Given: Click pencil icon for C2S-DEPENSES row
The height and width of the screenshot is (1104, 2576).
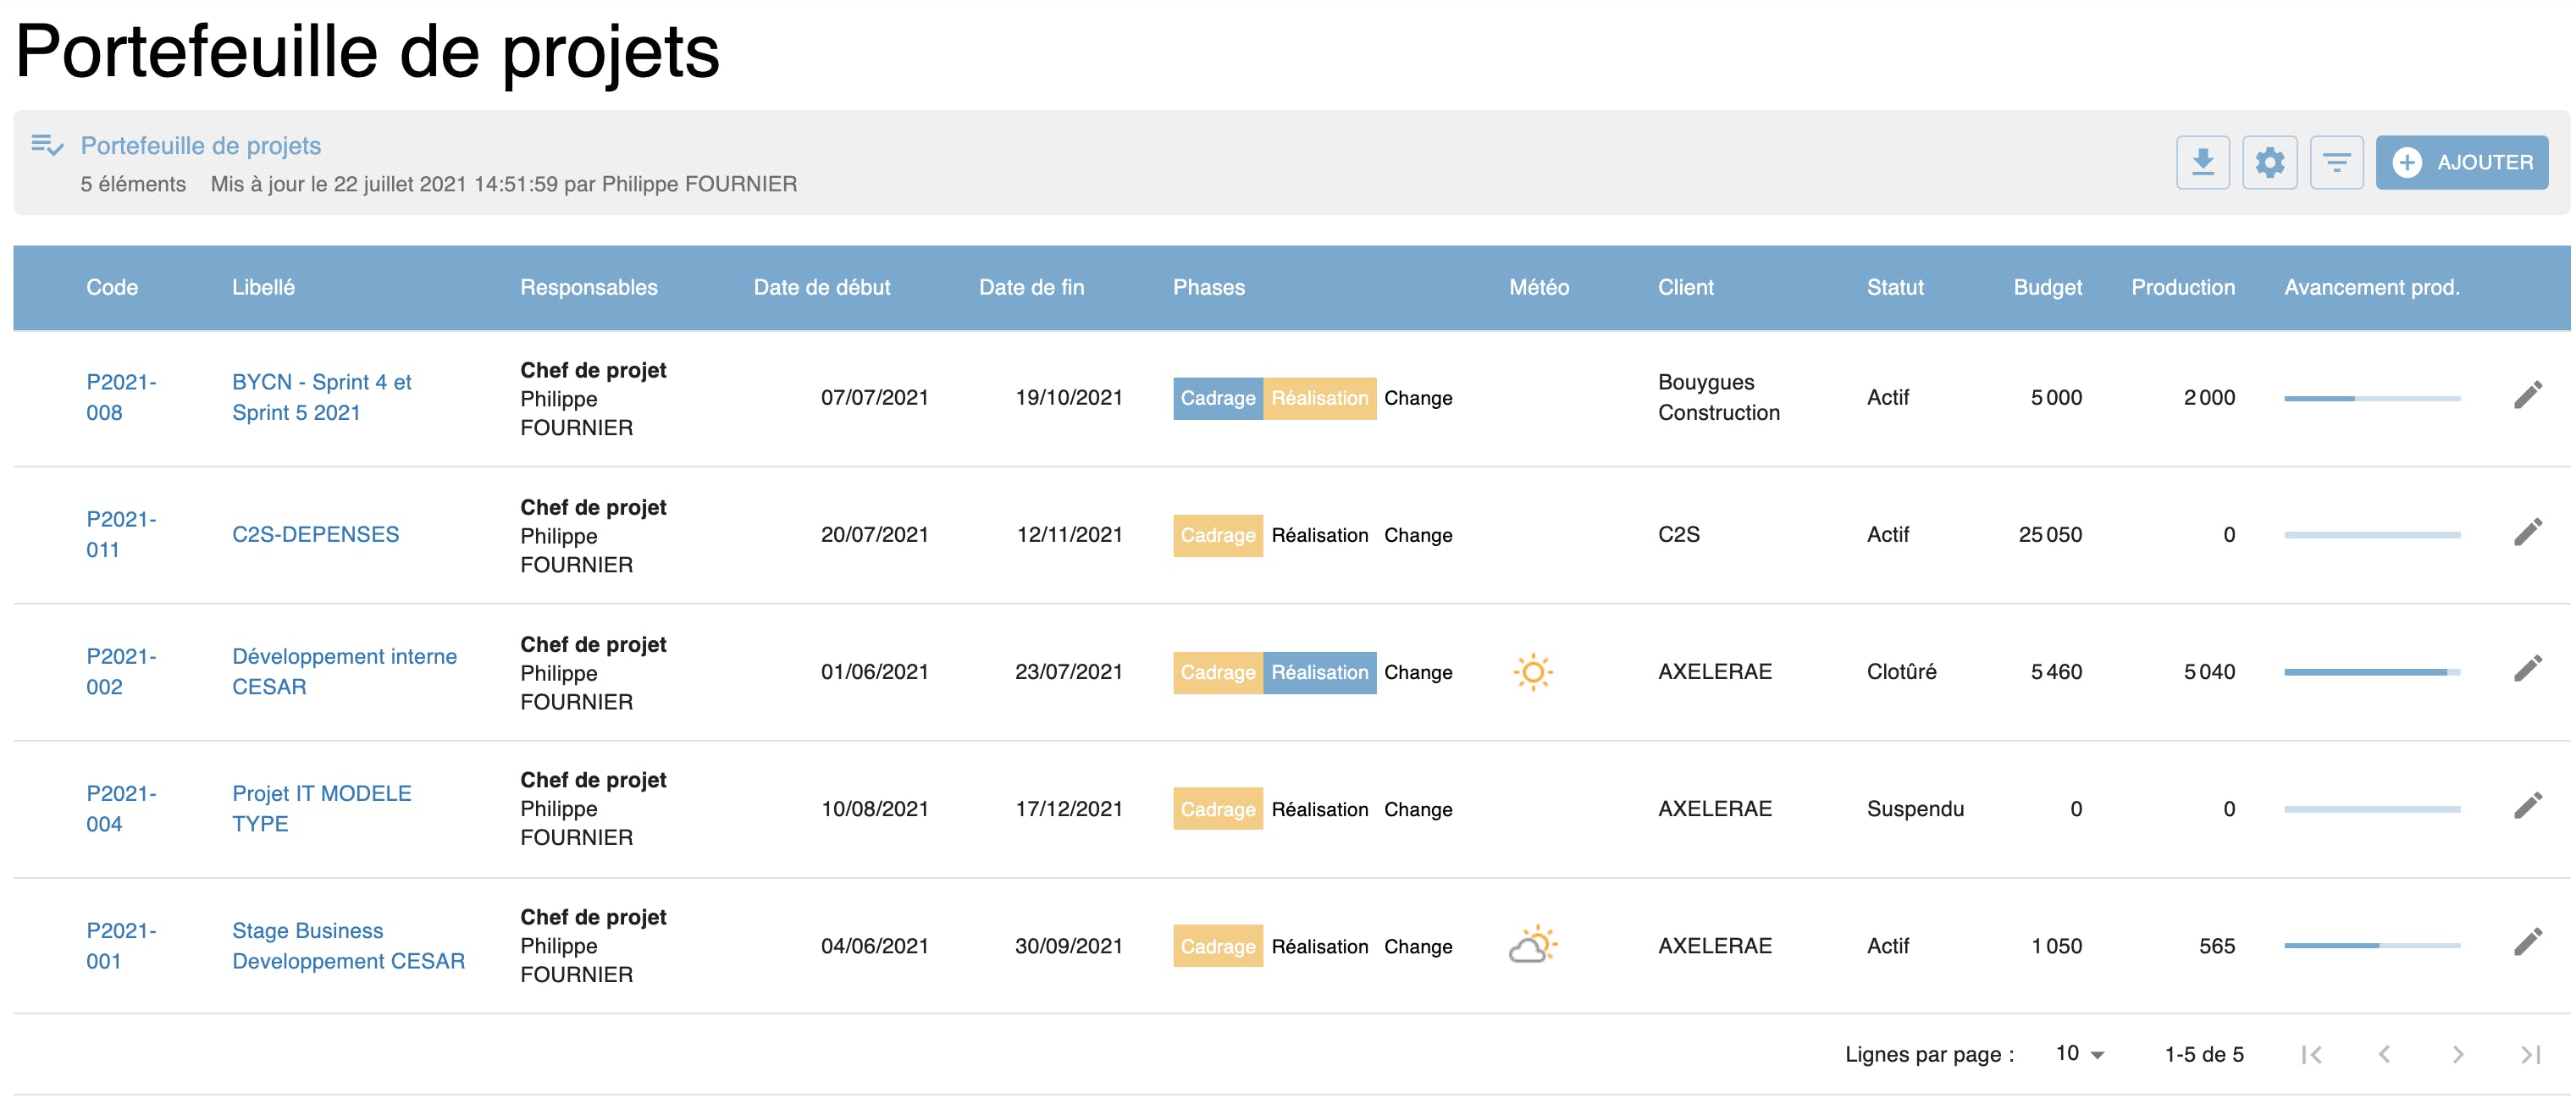Looking at the screenshot, I should pos(2527,533).
